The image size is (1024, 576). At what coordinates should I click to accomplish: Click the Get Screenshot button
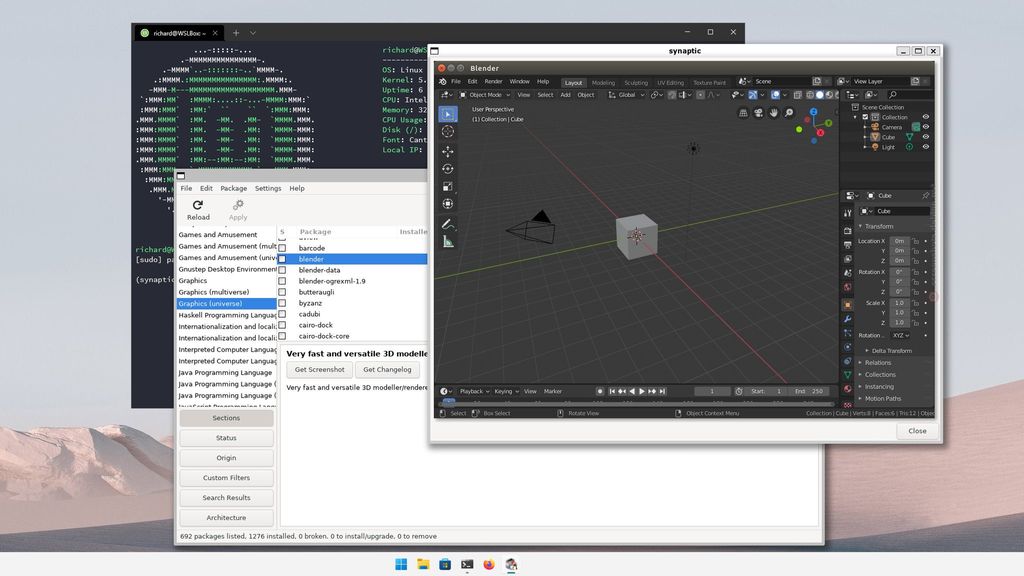pos(318,369)
